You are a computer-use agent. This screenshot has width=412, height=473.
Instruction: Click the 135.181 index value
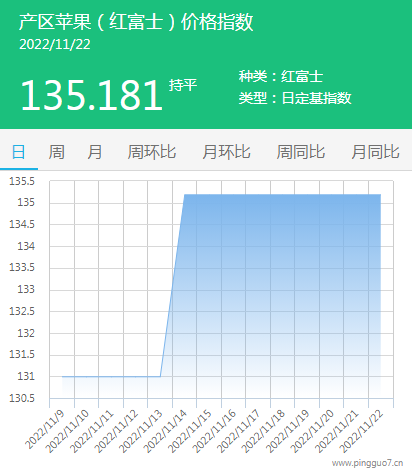point(92,95)
